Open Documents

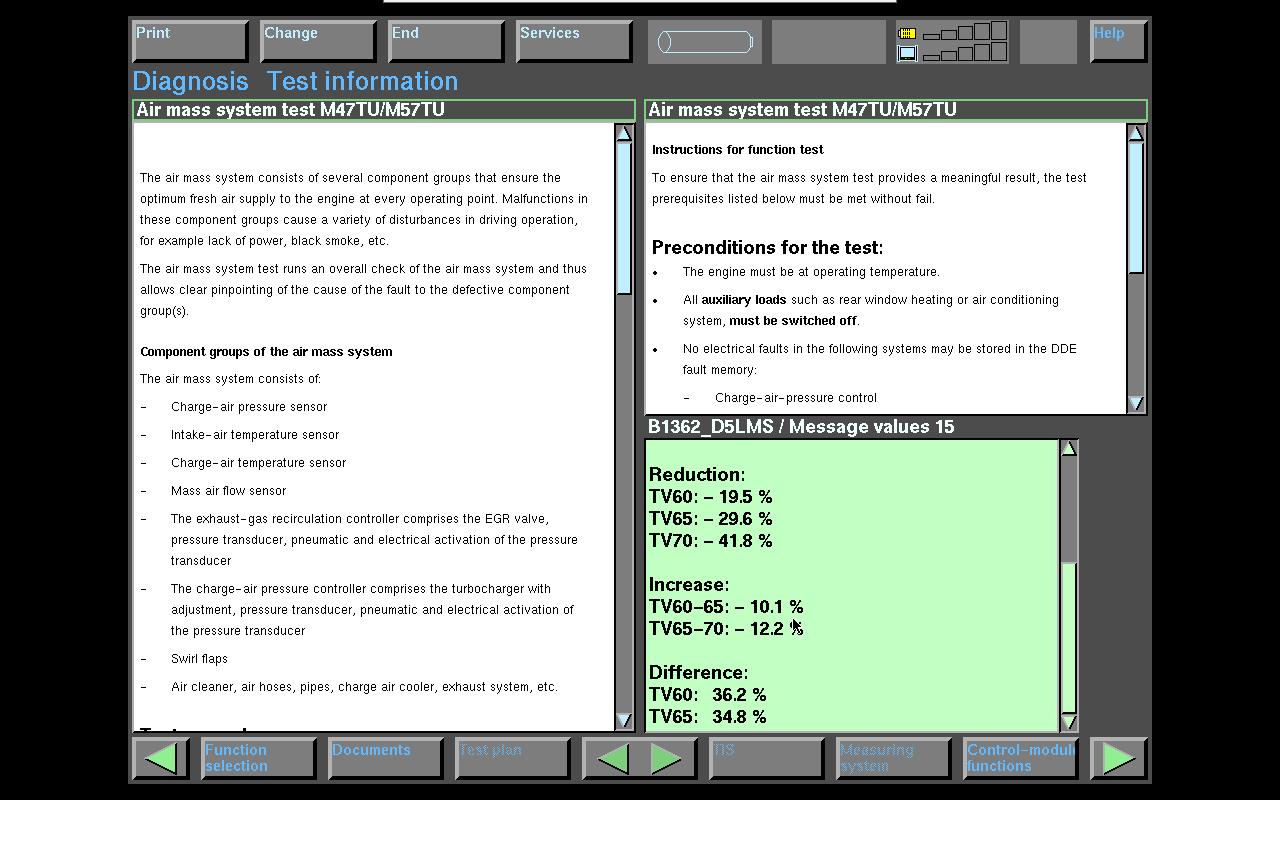[385, 758]
